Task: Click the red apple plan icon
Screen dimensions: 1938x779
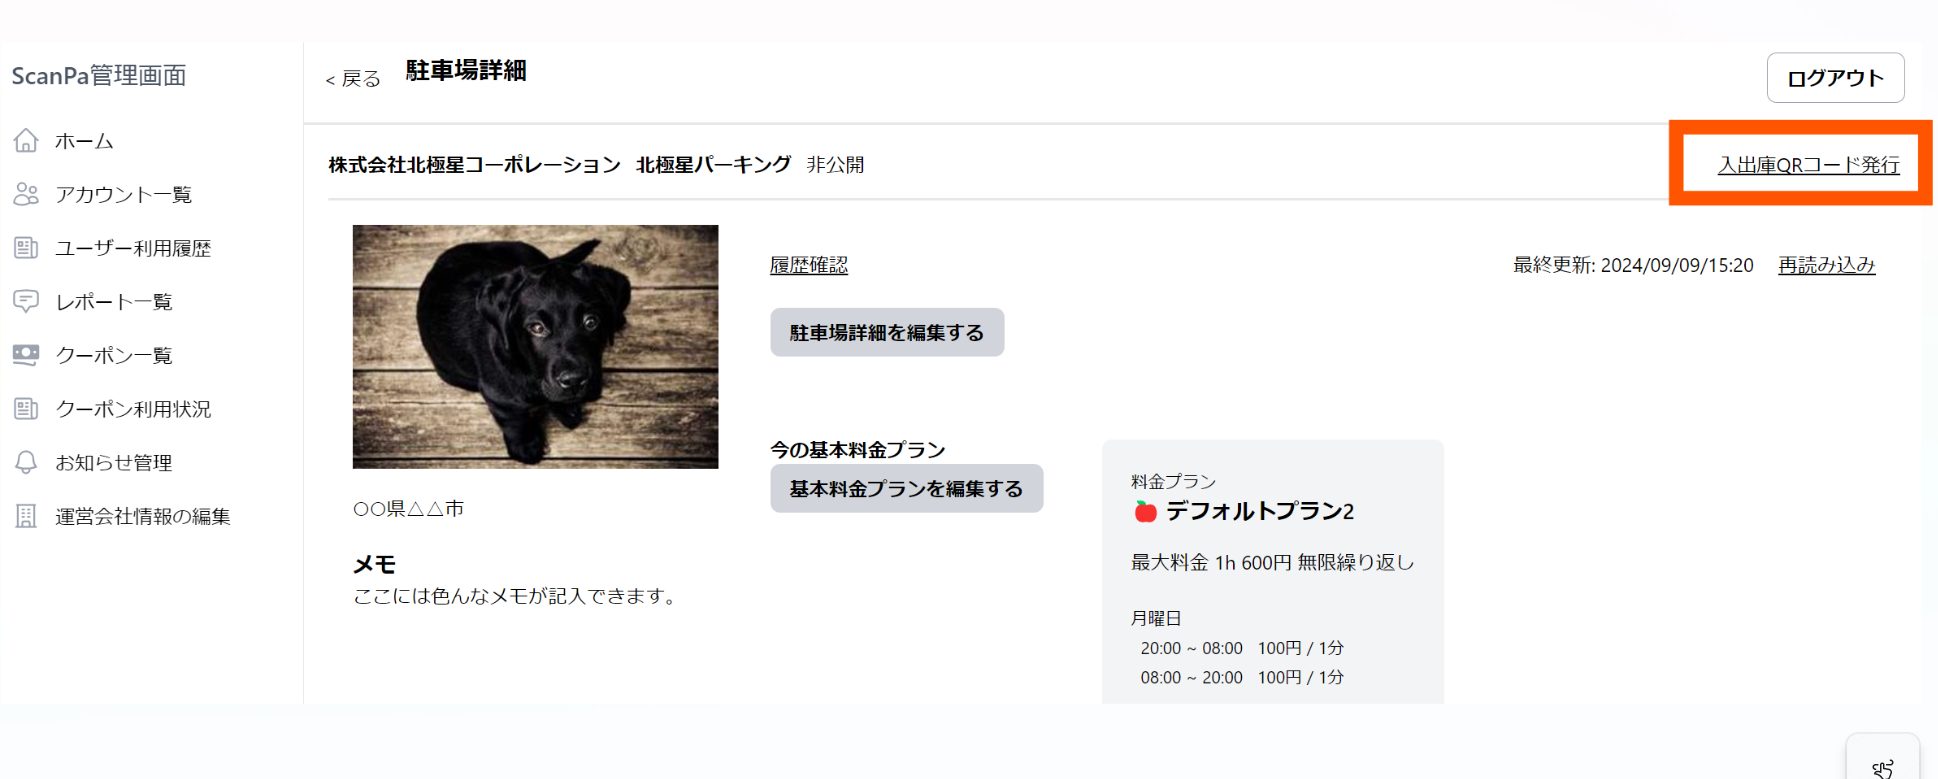Action: click(1145, 512)
